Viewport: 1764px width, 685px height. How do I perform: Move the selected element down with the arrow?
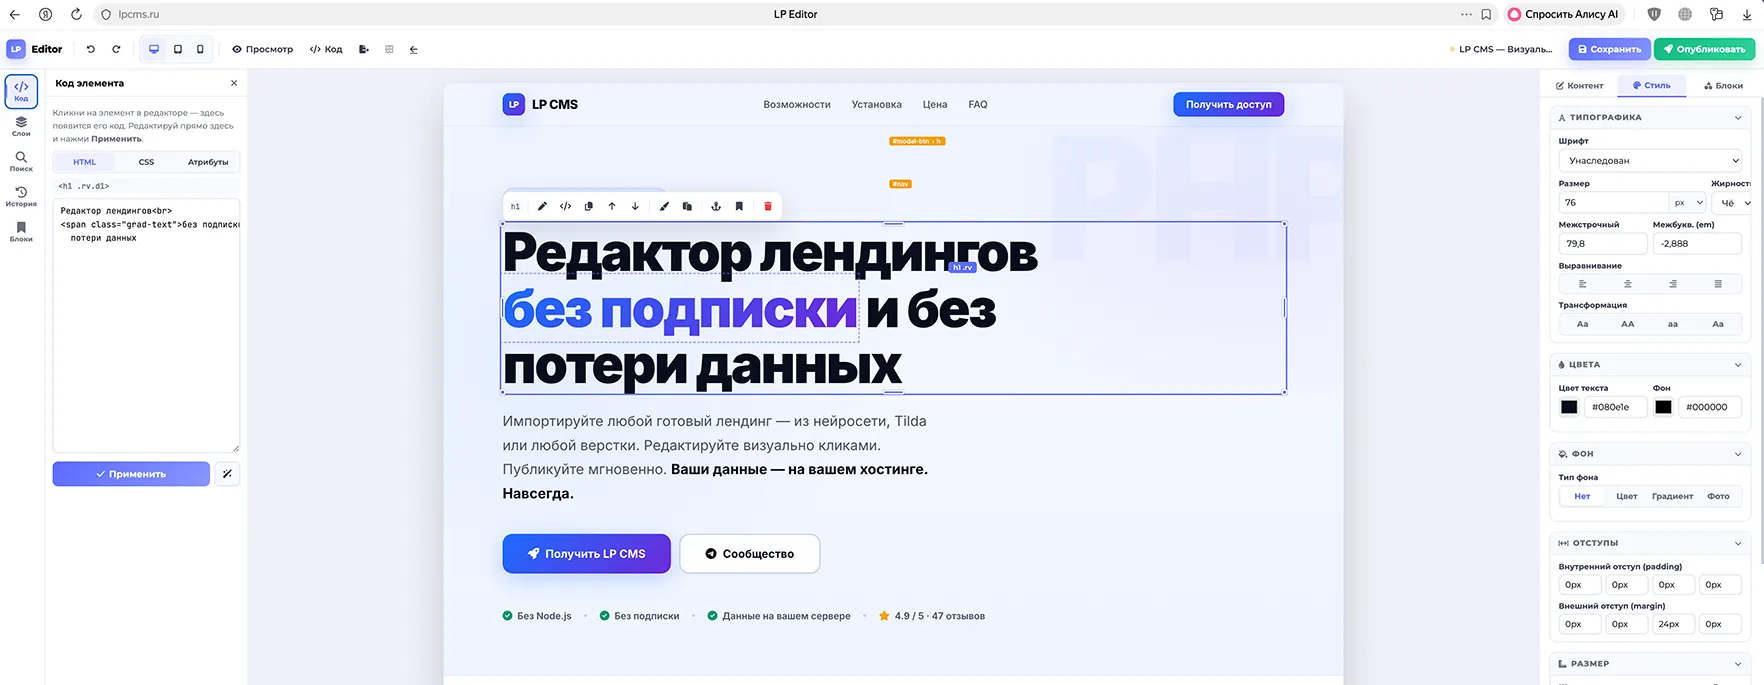point(635,206)
